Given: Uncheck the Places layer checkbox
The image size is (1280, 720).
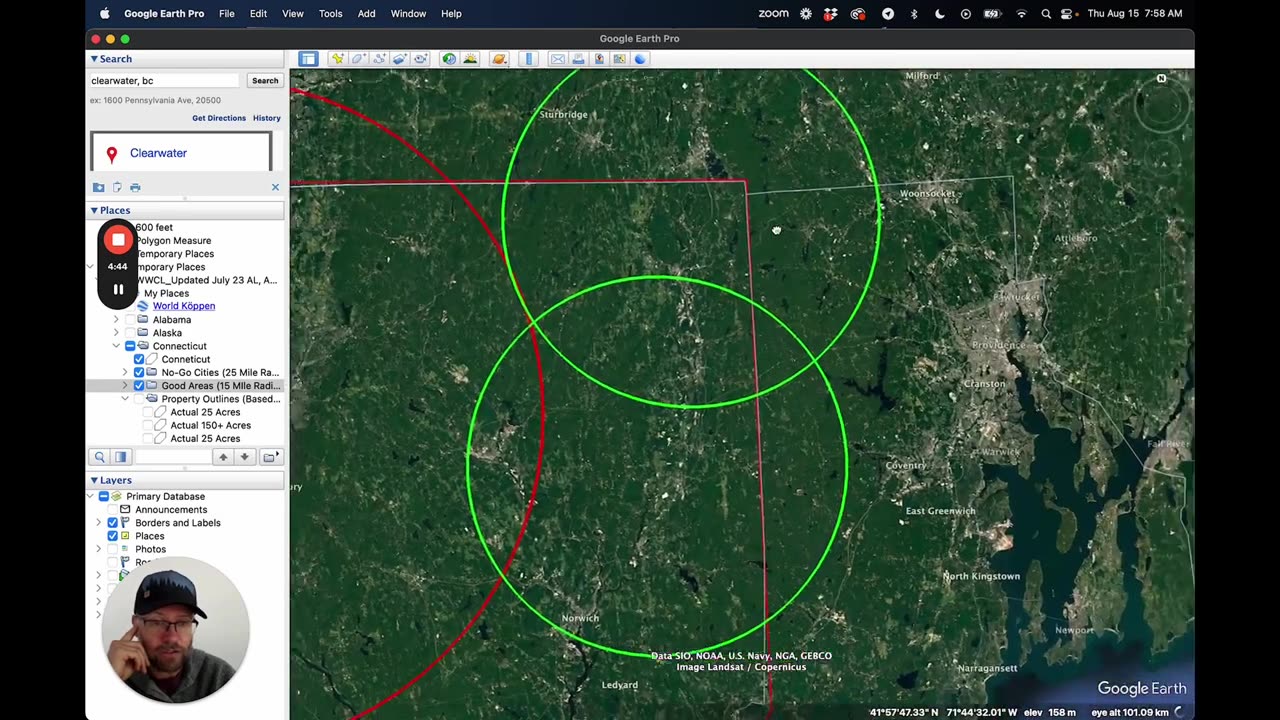Looking at the screenshot, I should click(x=112, y=536).
